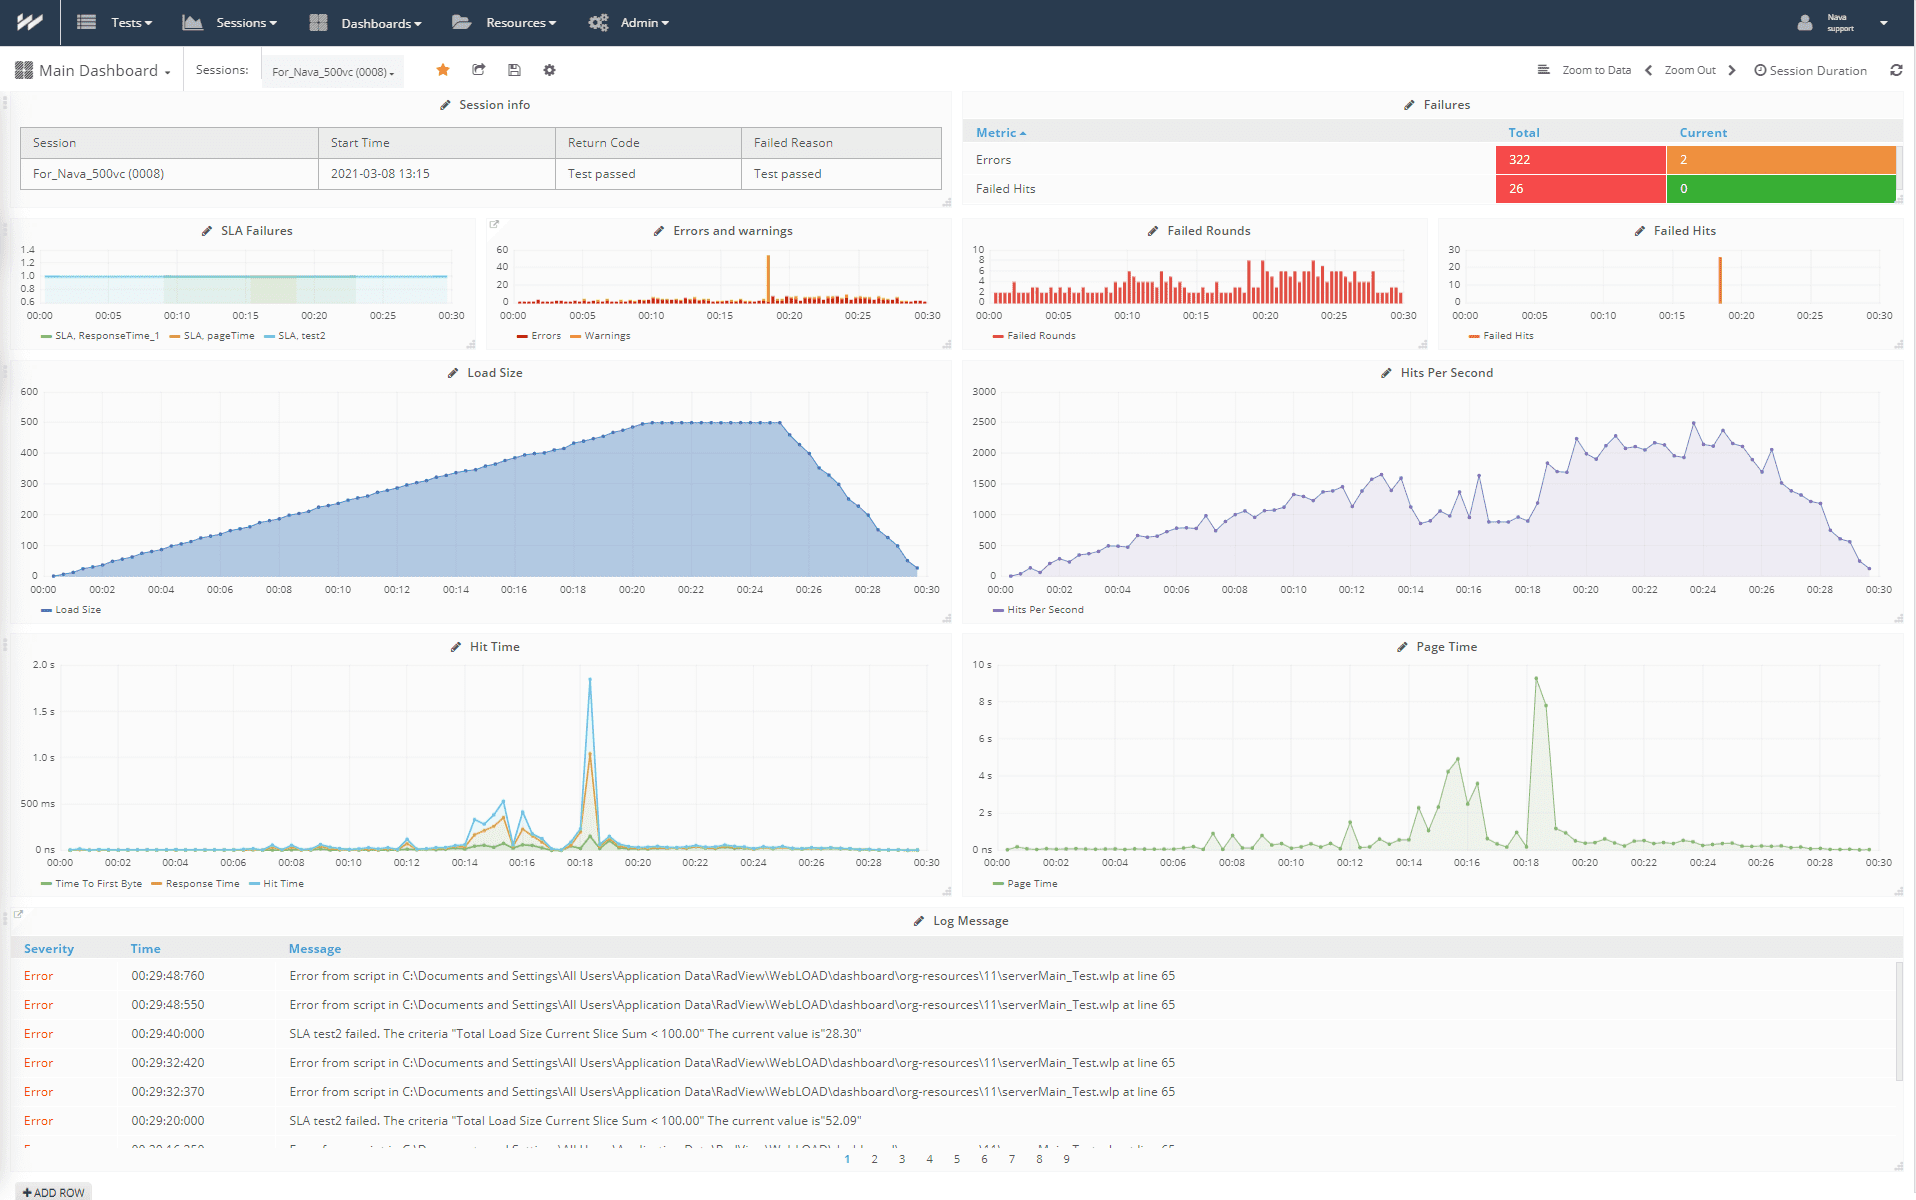Click the ADD ROW button
Screen dimensions: 1916x1200
pyautogui.click(x=53, y=1191)
